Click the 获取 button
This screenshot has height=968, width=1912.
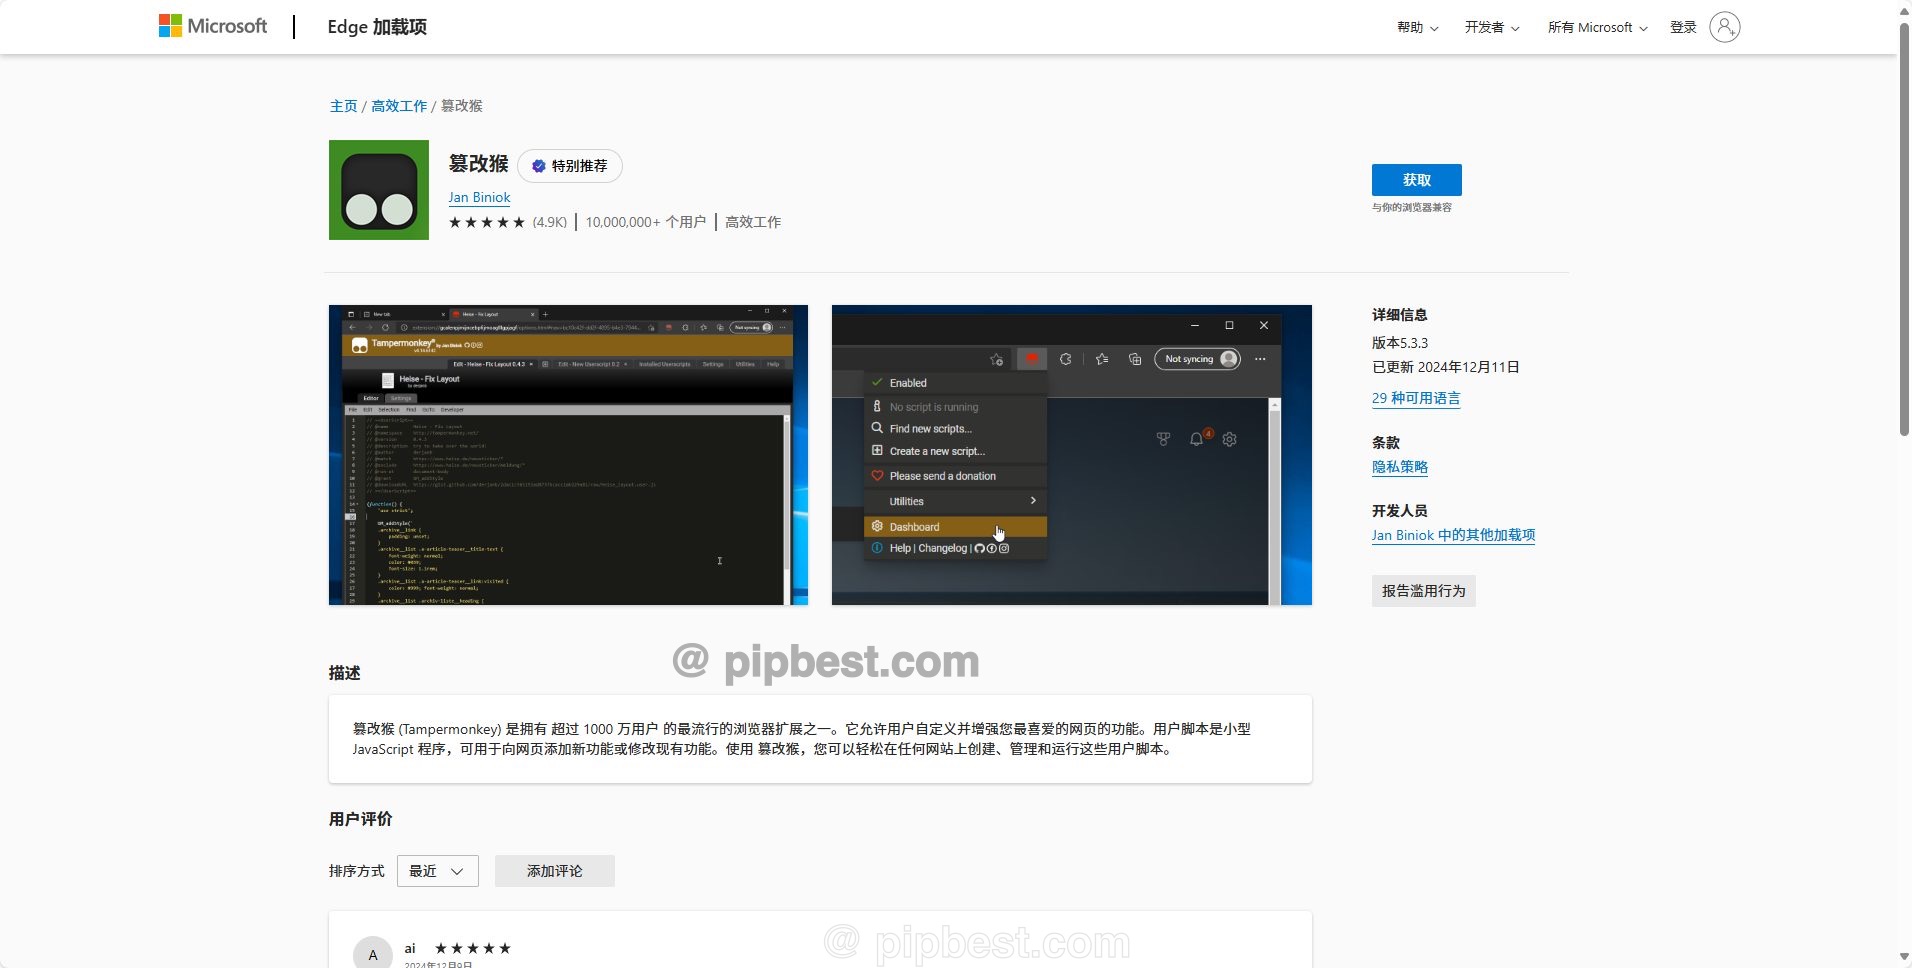(x=1417, y=180)
